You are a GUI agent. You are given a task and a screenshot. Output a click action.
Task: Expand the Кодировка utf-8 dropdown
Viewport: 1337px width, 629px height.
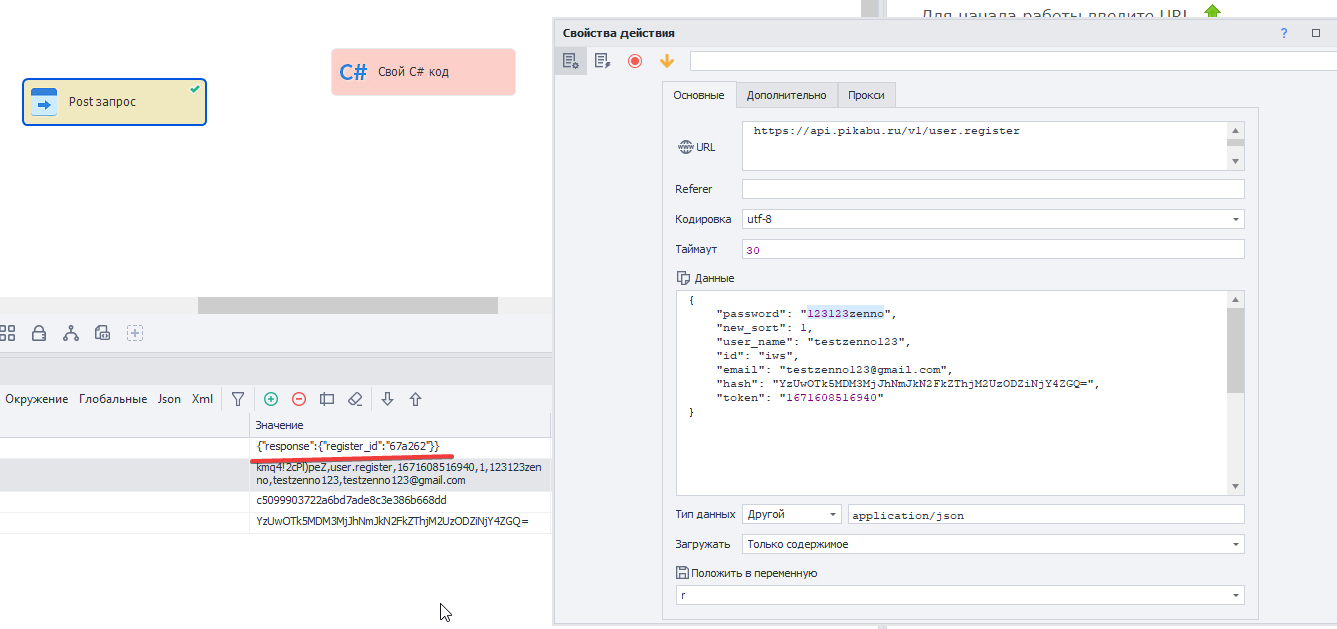point(1236,219)
